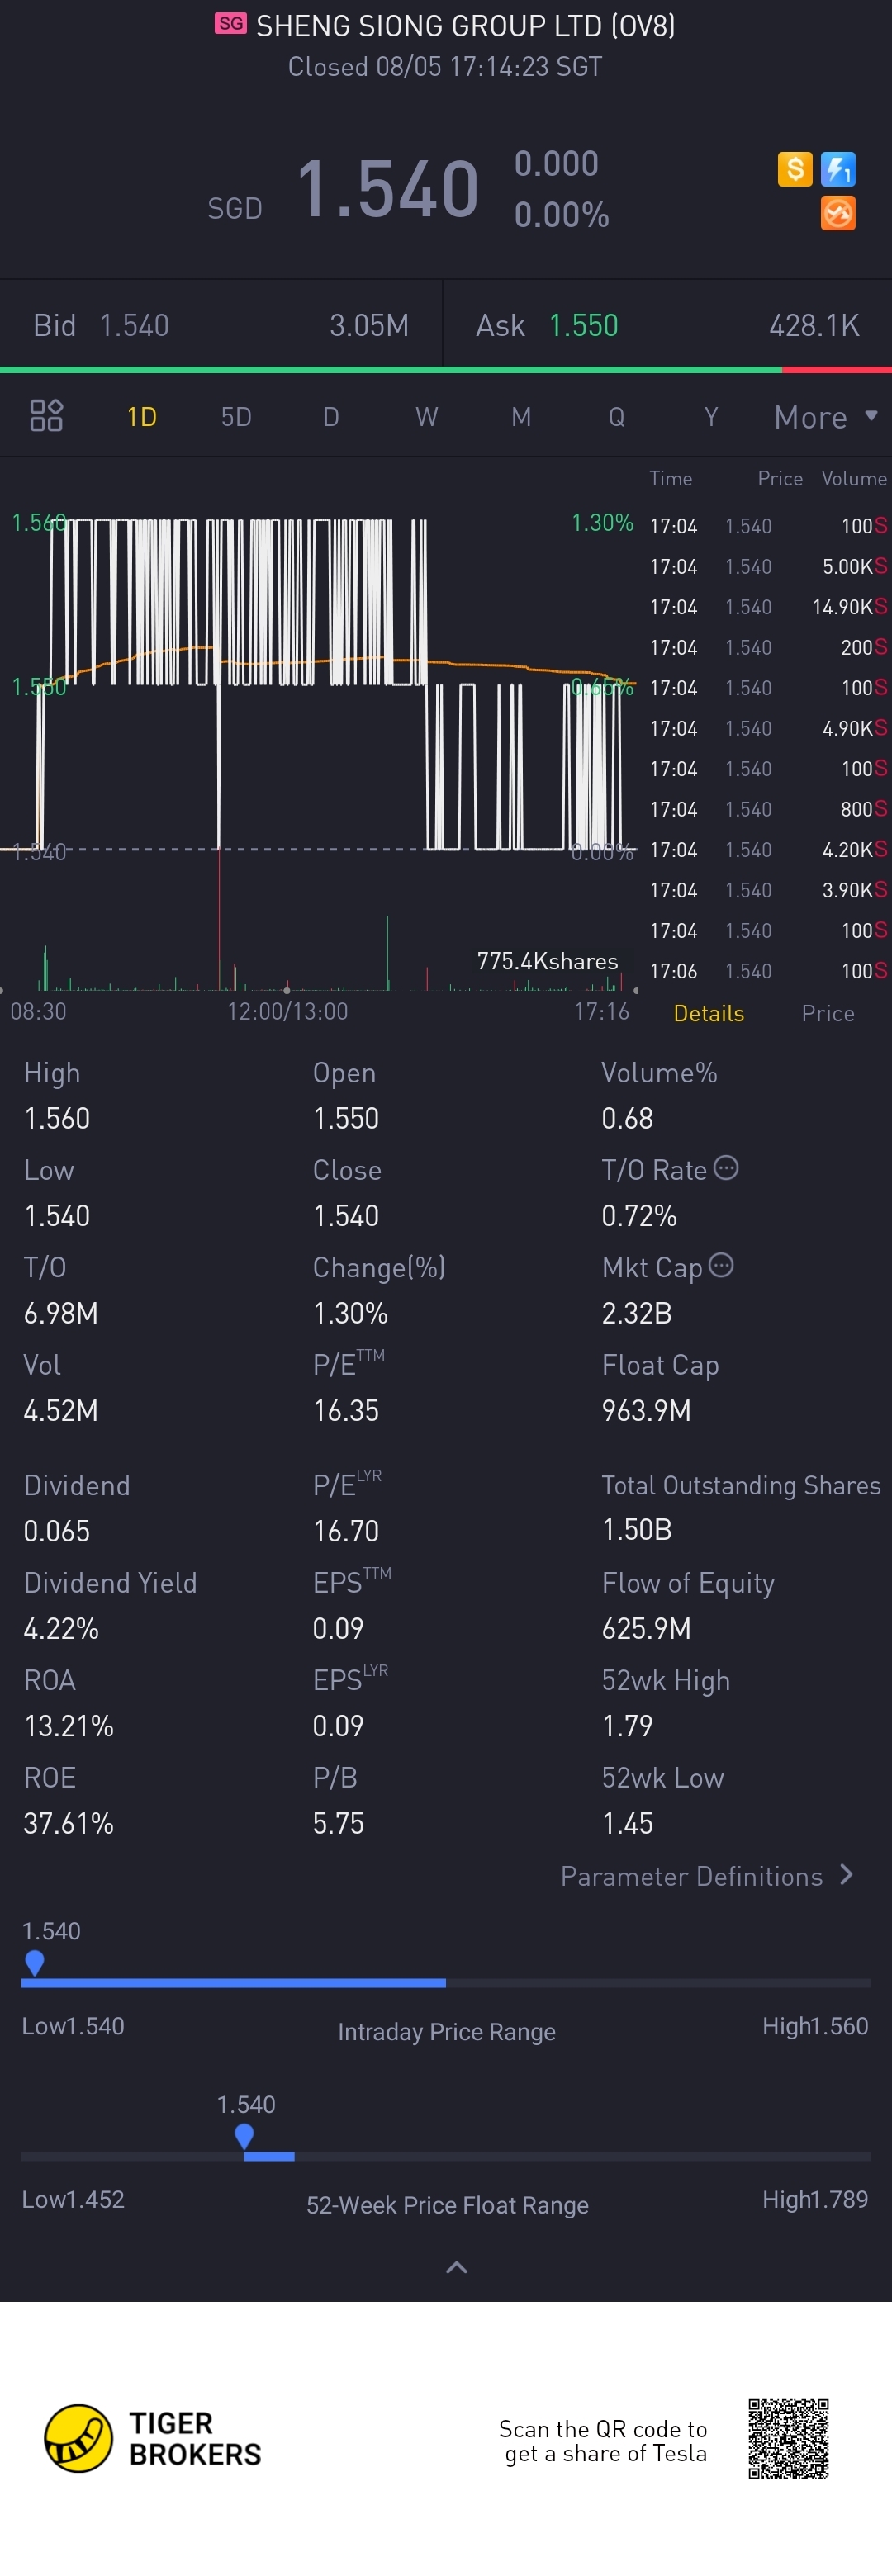
Task: Switch the trades panel to Details
Action: (x=708, y=1013)
